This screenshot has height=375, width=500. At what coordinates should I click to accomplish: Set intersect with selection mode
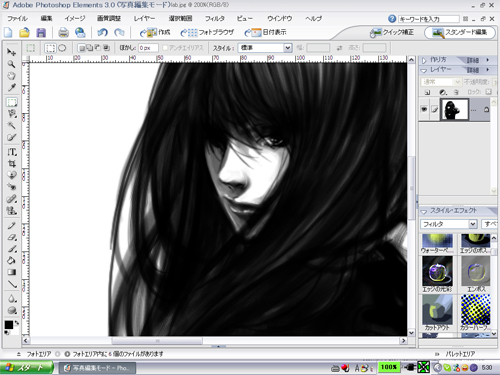tap(106, 48)
